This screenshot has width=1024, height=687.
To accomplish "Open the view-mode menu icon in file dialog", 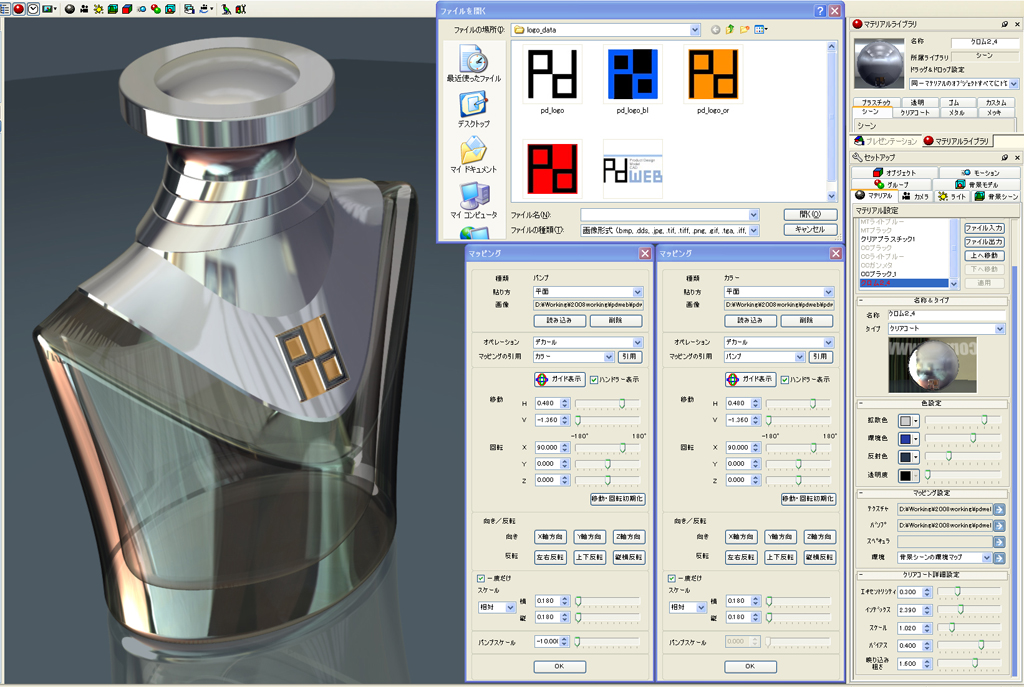I will (761, 30).
